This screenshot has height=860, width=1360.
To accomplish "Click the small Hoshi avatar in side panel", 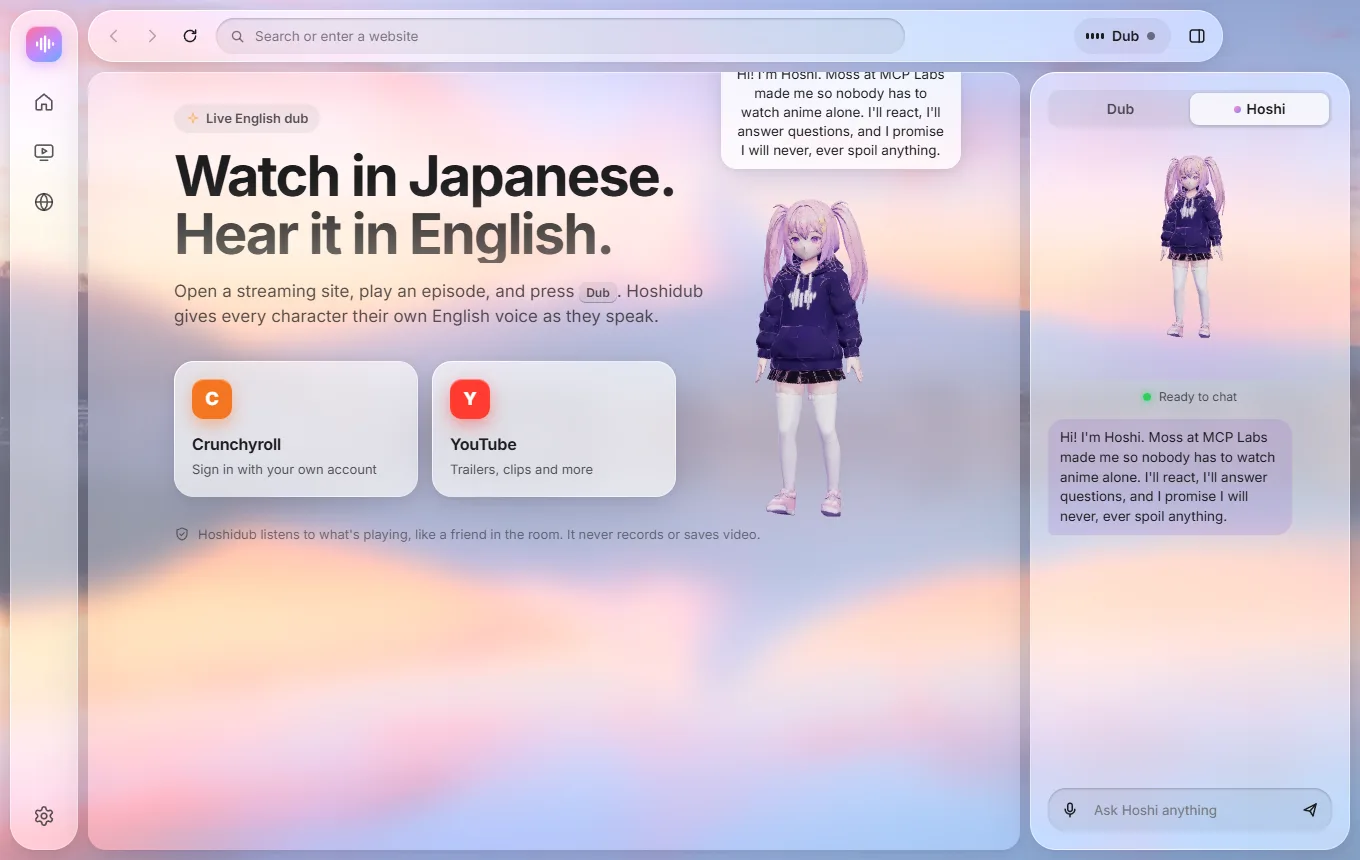I will click(1191, 247).
